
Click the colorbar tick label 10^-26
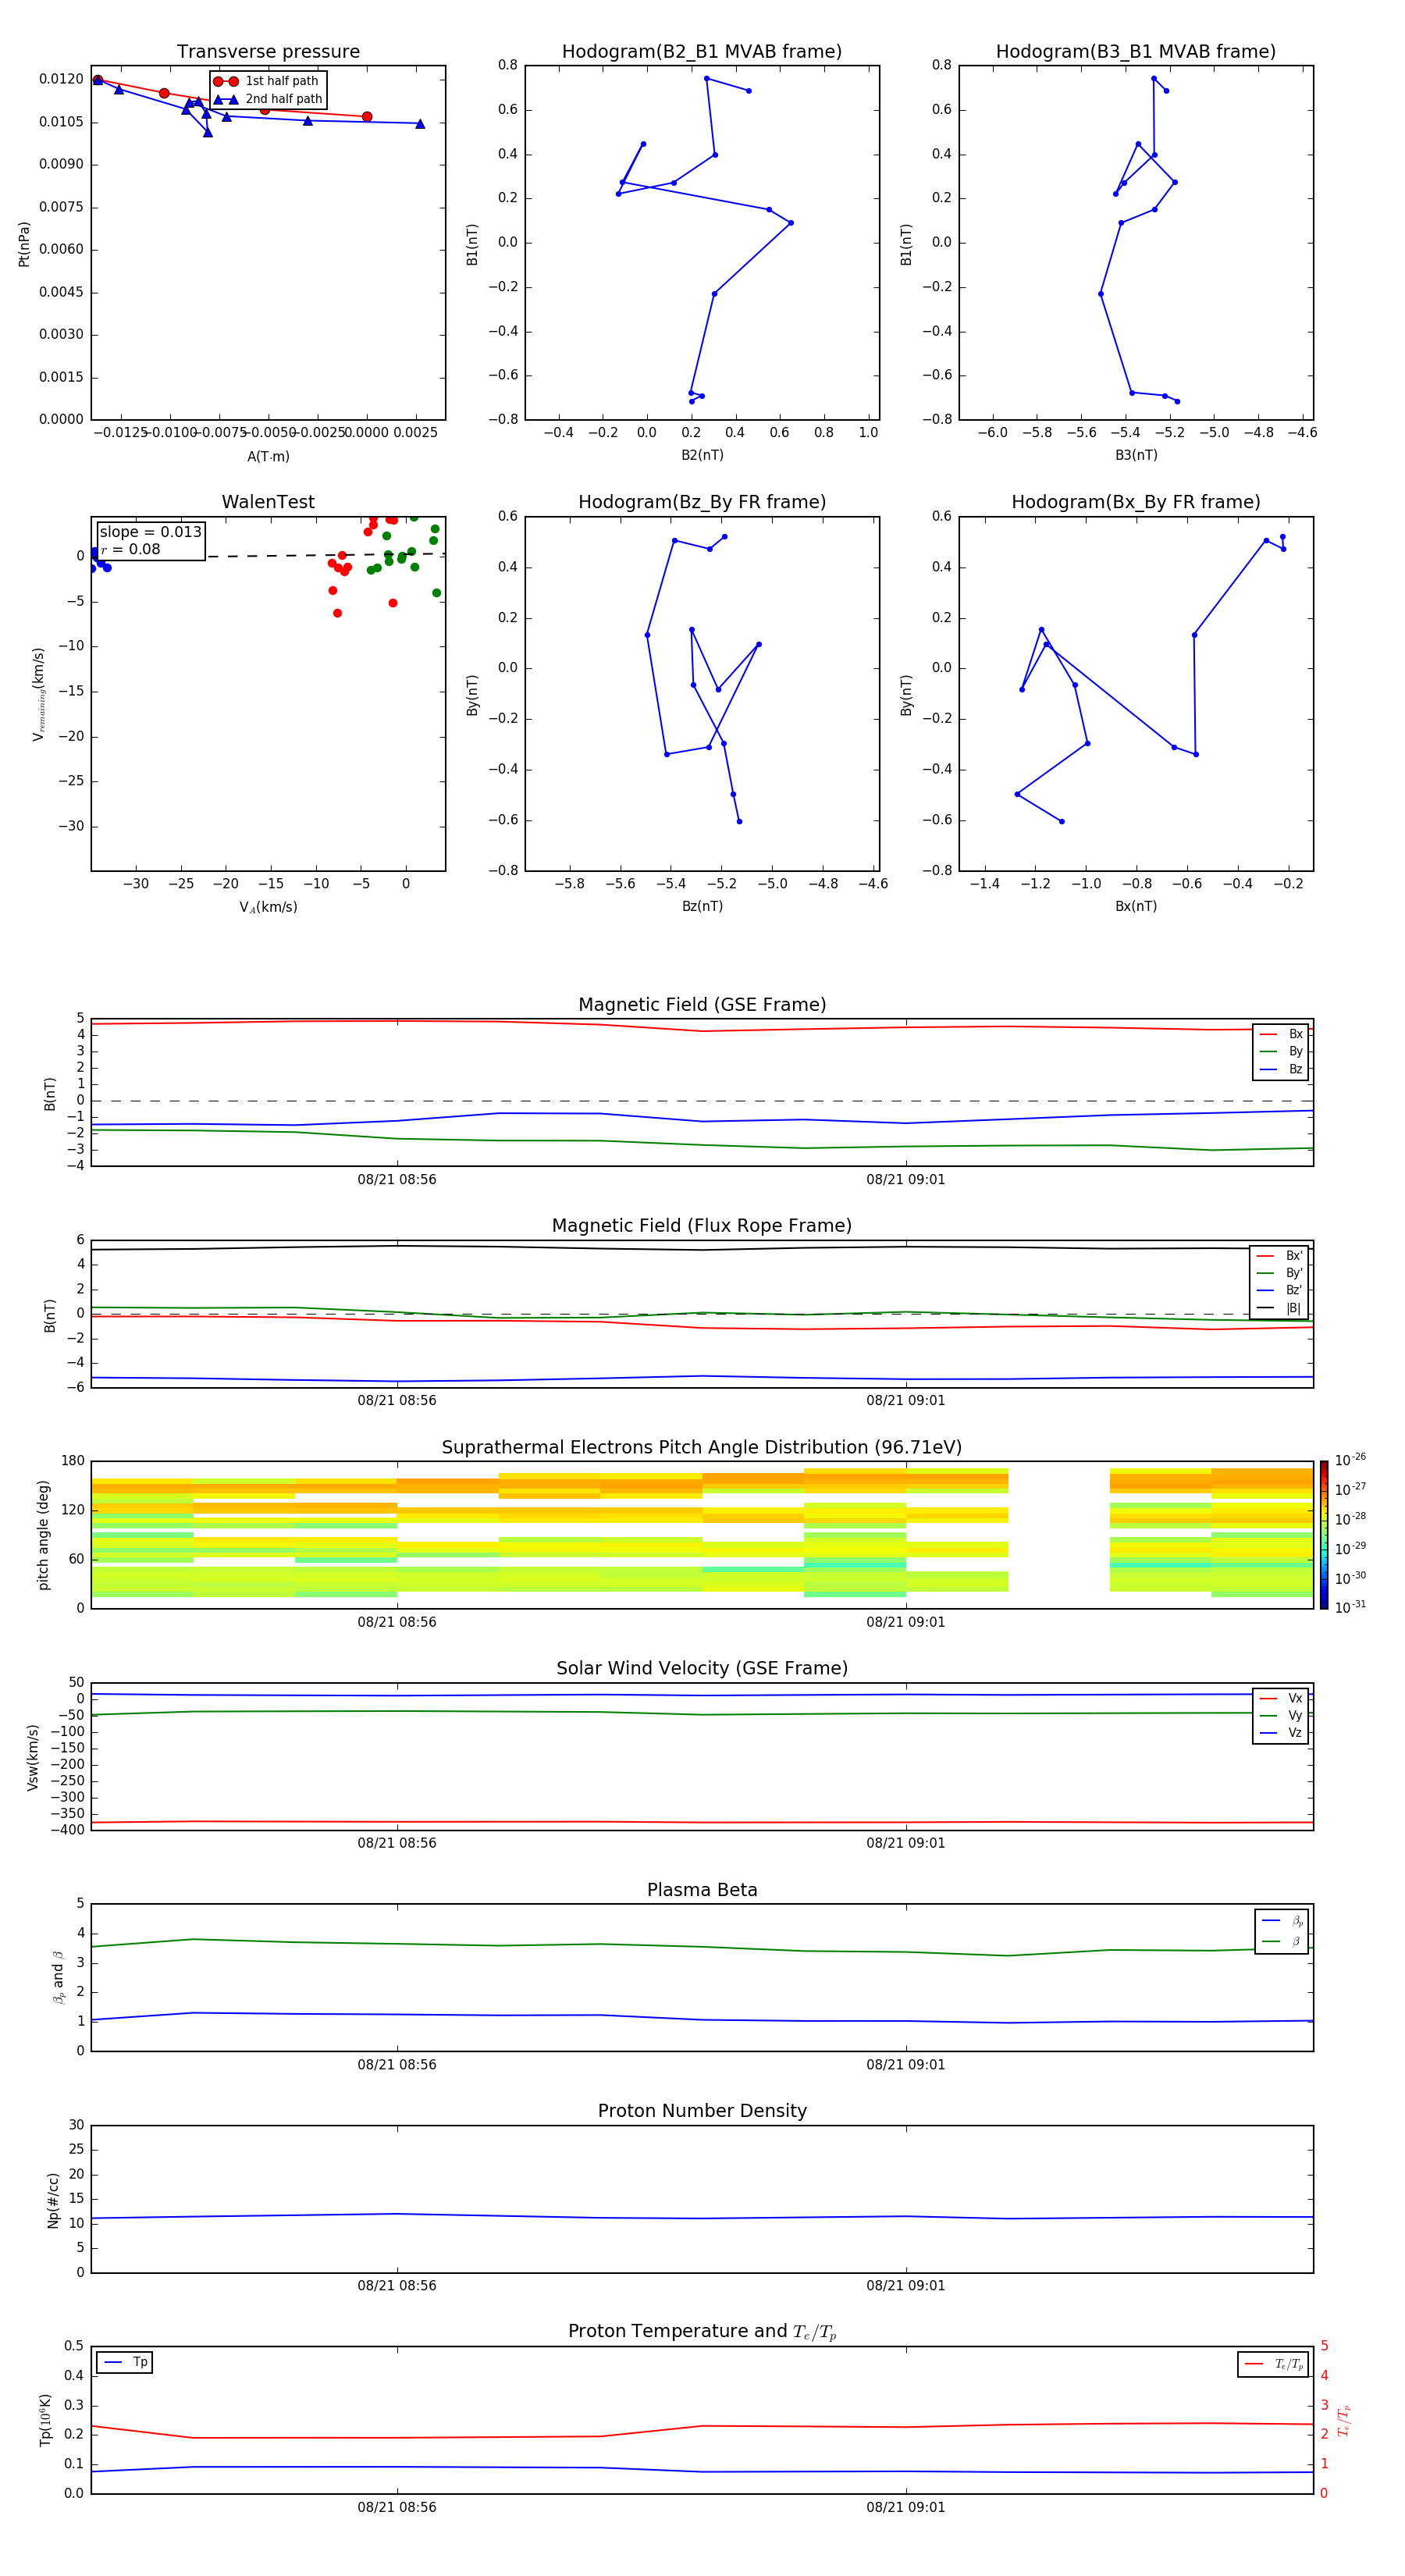[x=1350, y=1460]
